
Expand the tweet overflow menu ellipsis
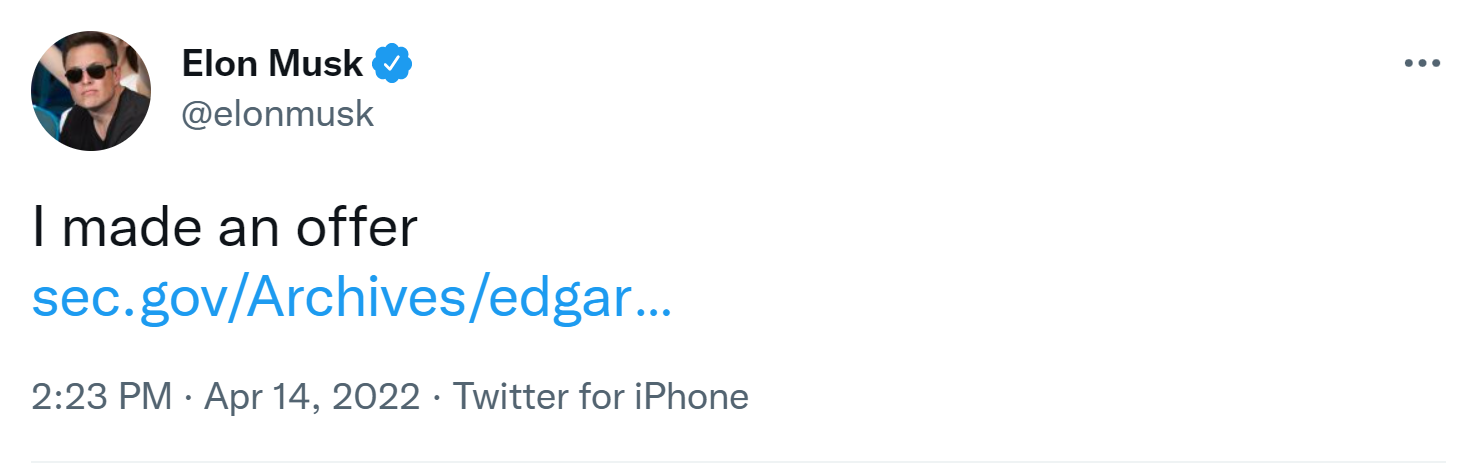click(1421, 63)
